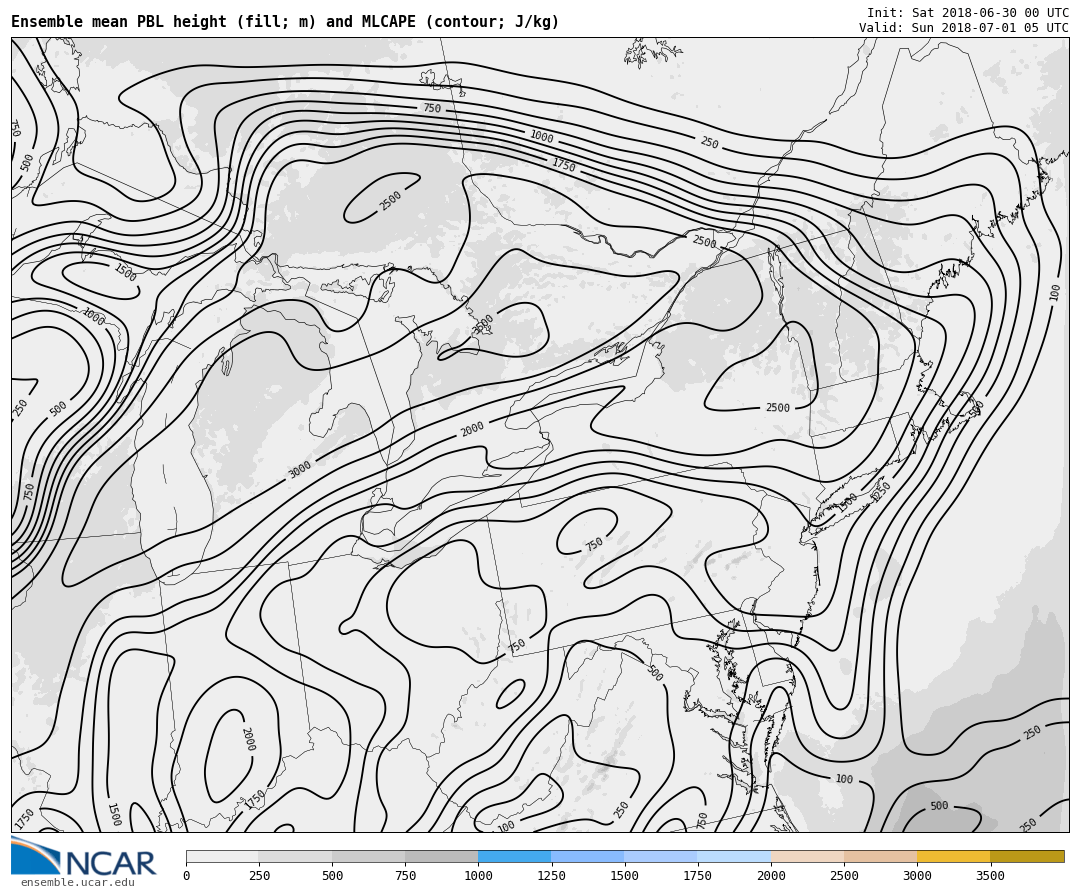The height and width of the screenshot is (895, 1080).
Task: Pick the 500–750 medium gray colorbar swatch
Action: (368, 856)
